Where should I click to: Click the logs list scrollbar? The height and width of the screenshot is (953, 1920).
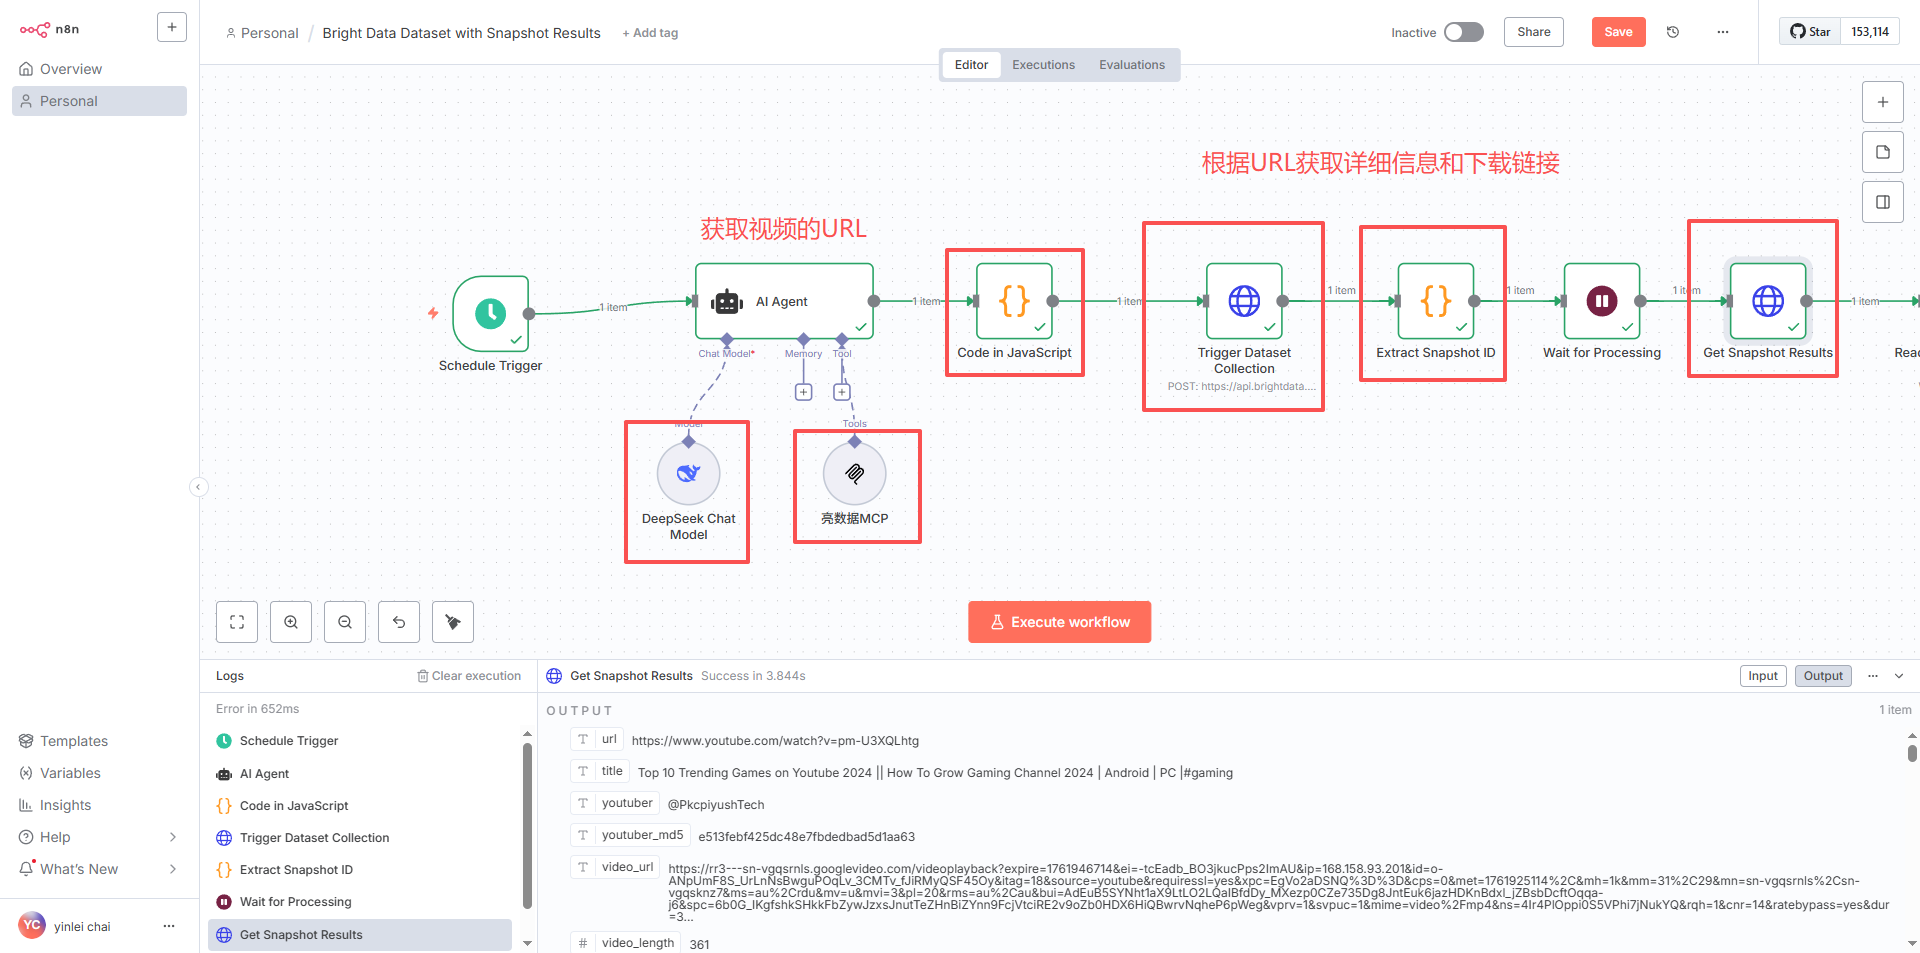point(527,825)
